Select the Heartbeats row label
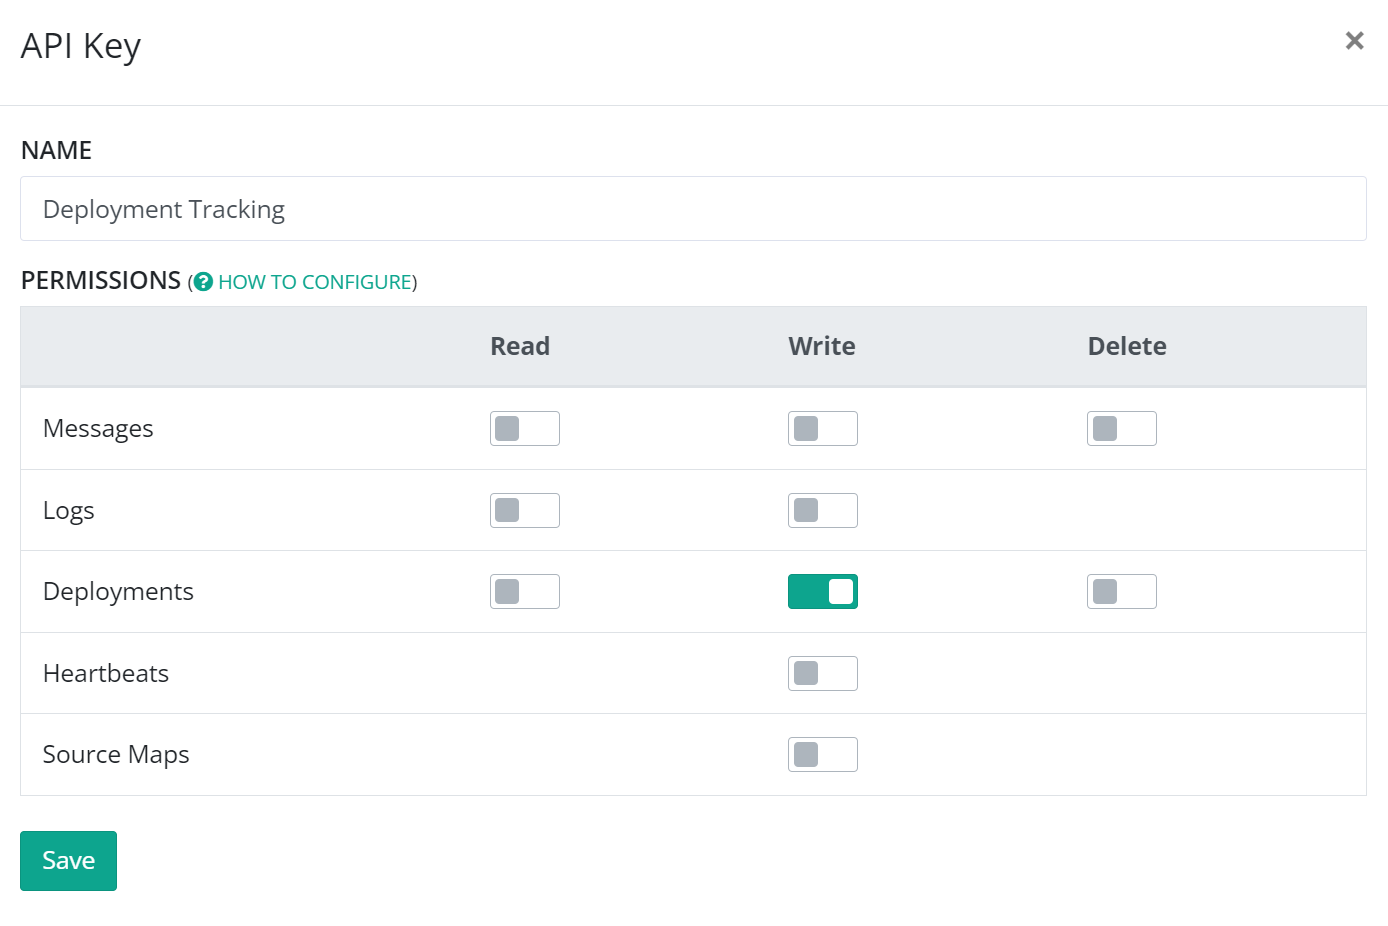Image resolution: width=1388 pixels, height=926 pixels. click(106, 674)
